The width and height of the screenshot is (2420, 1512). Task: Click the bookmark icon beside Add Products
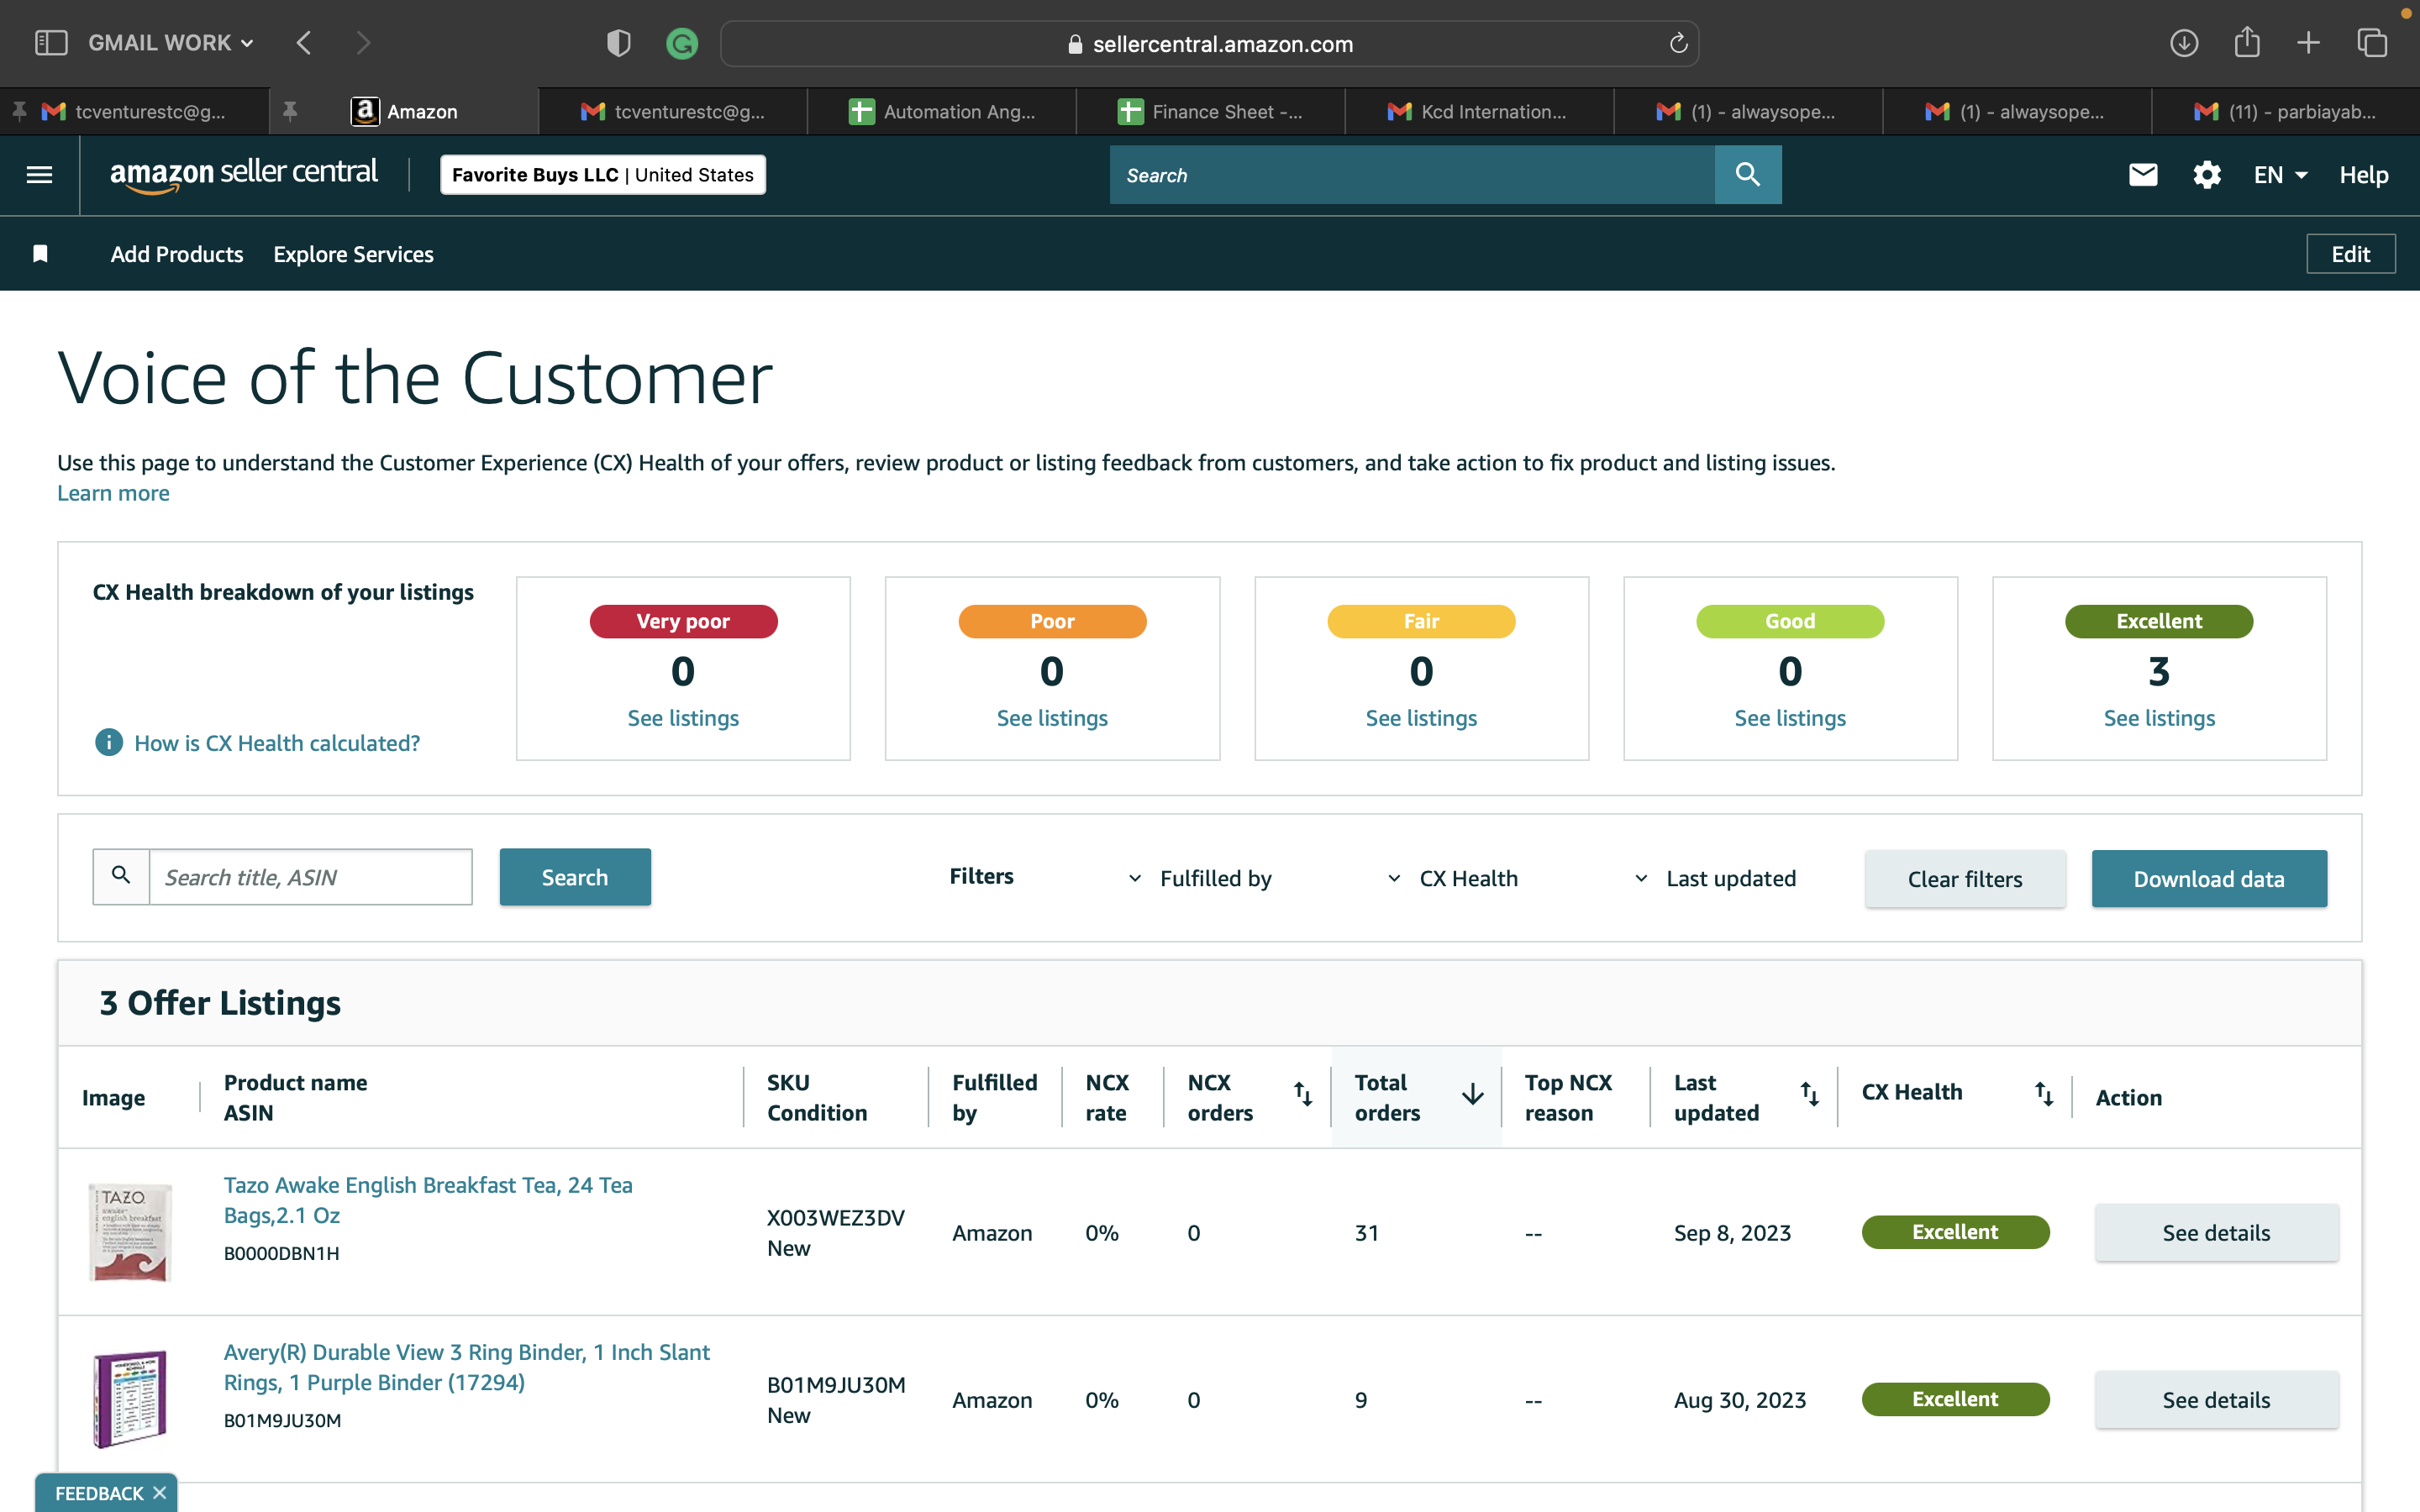coord(40,254)
